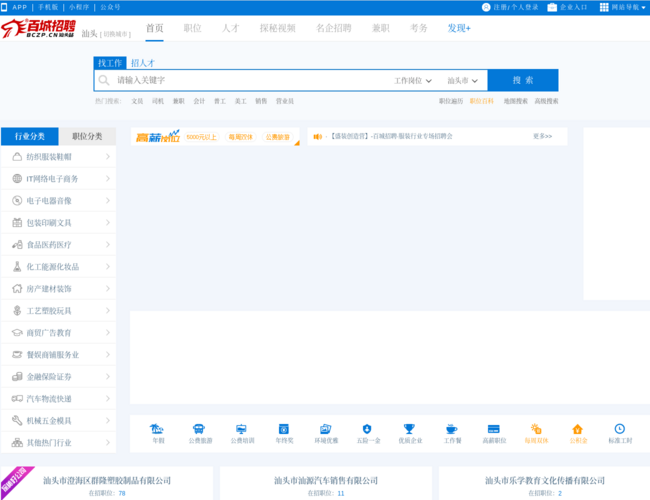This screenshot has width=650, height=500.
Task: Click hot search keyword 会计
Action: pyautogui.click(x=199, y=101)
